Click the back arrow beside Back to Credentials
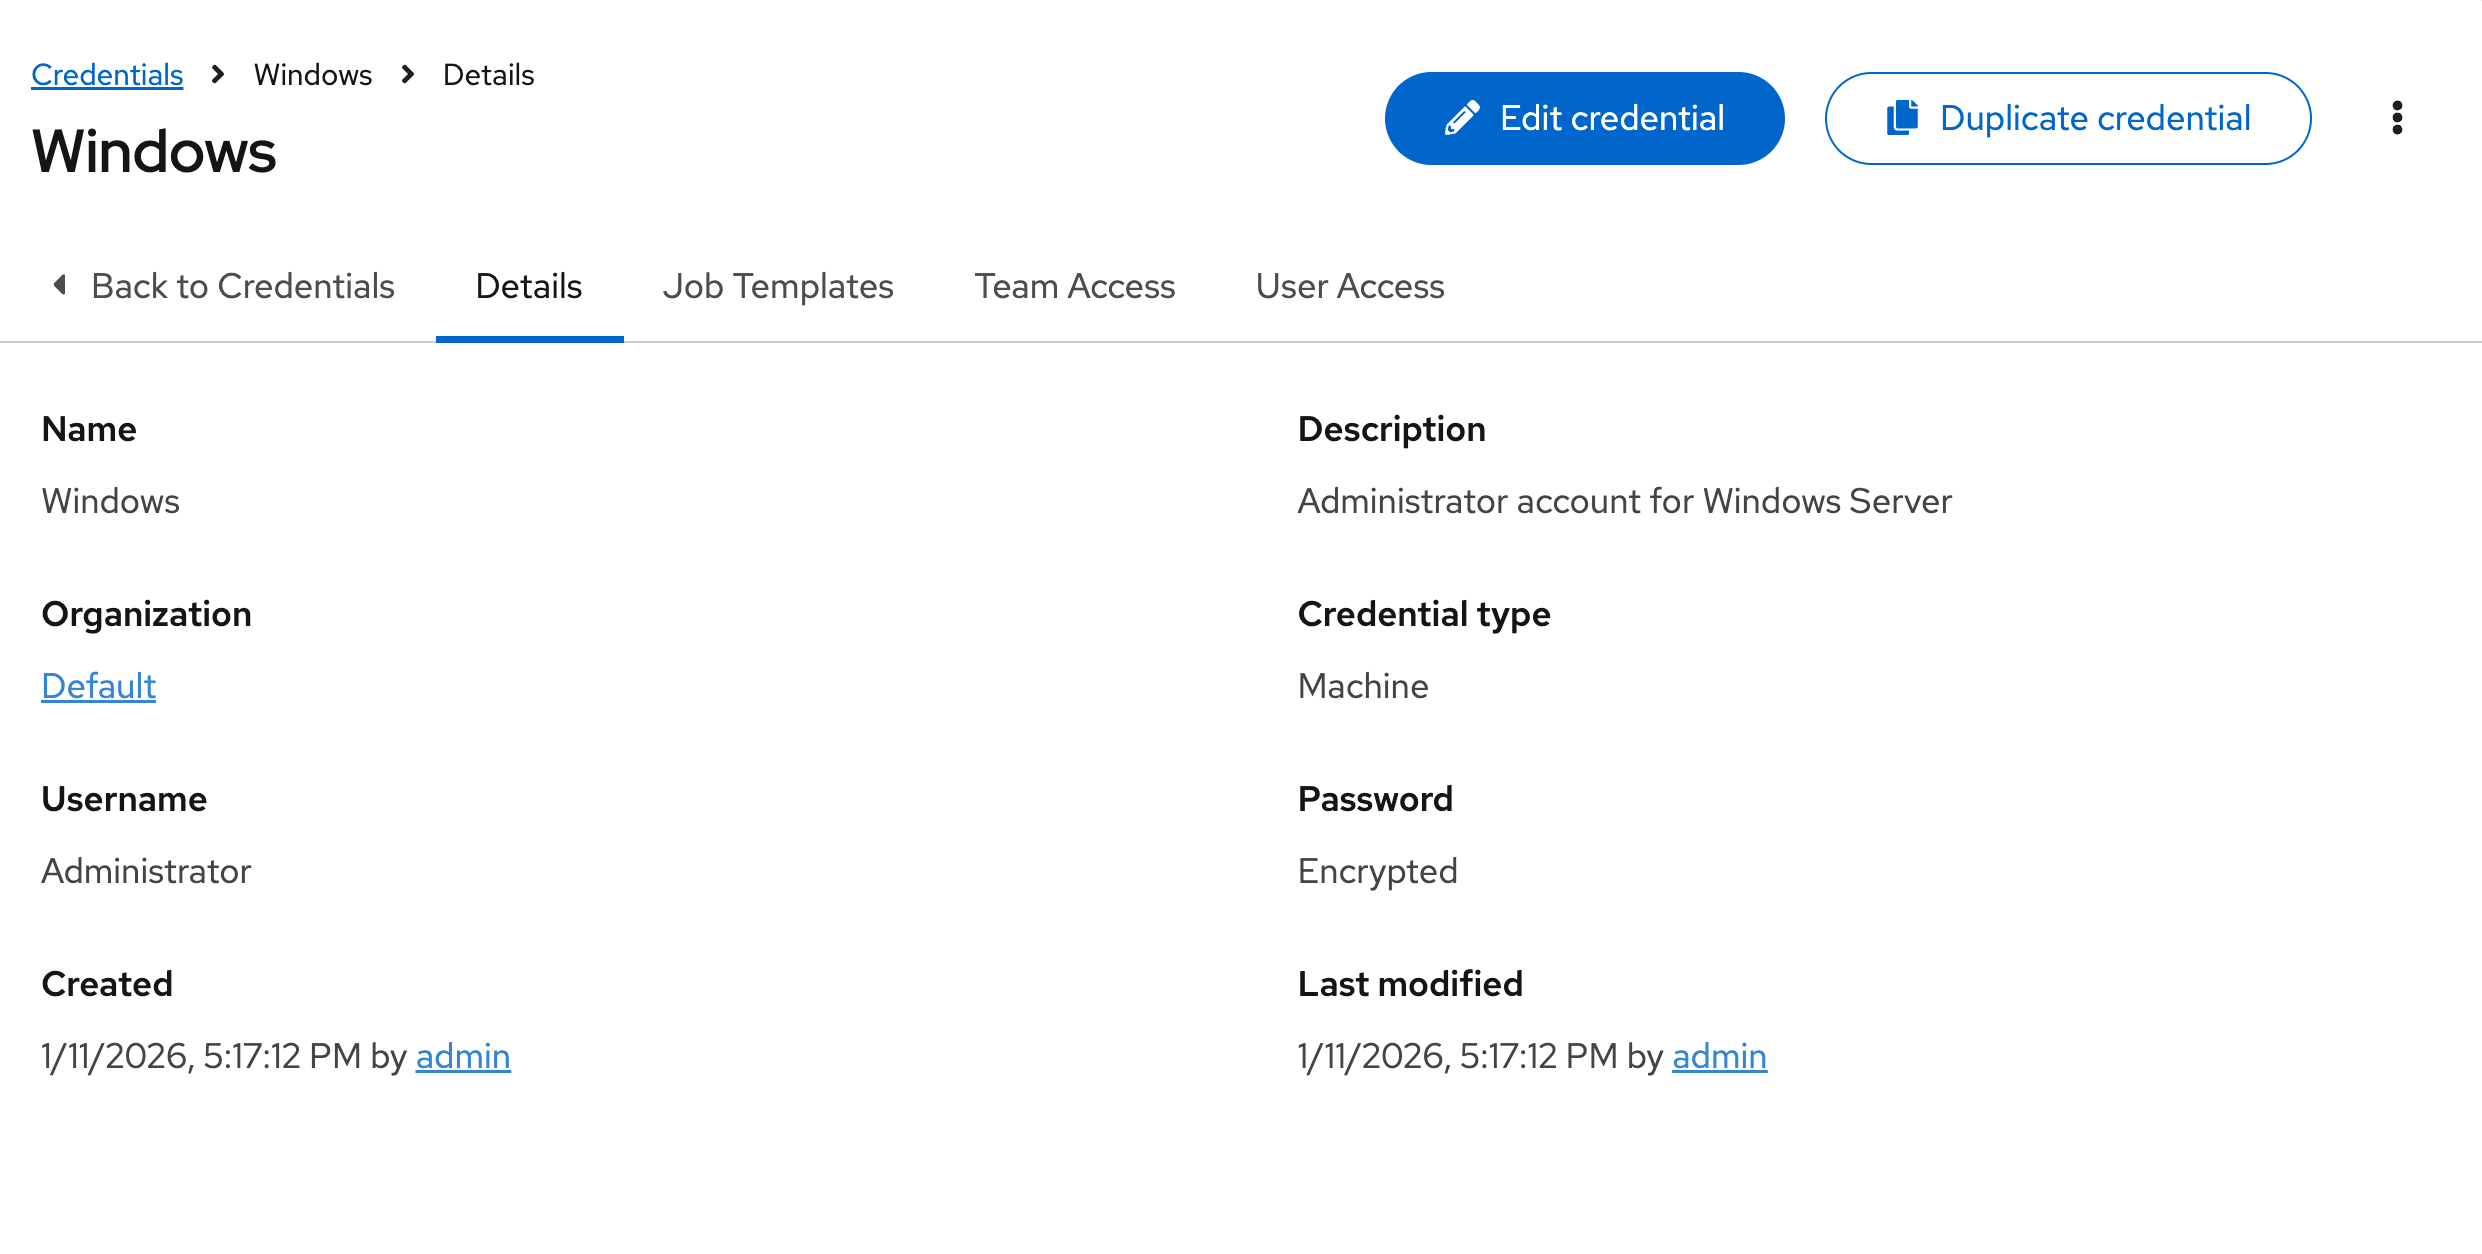Image resolution: width=2482 pixels, height=1254 pixels. 58,286
